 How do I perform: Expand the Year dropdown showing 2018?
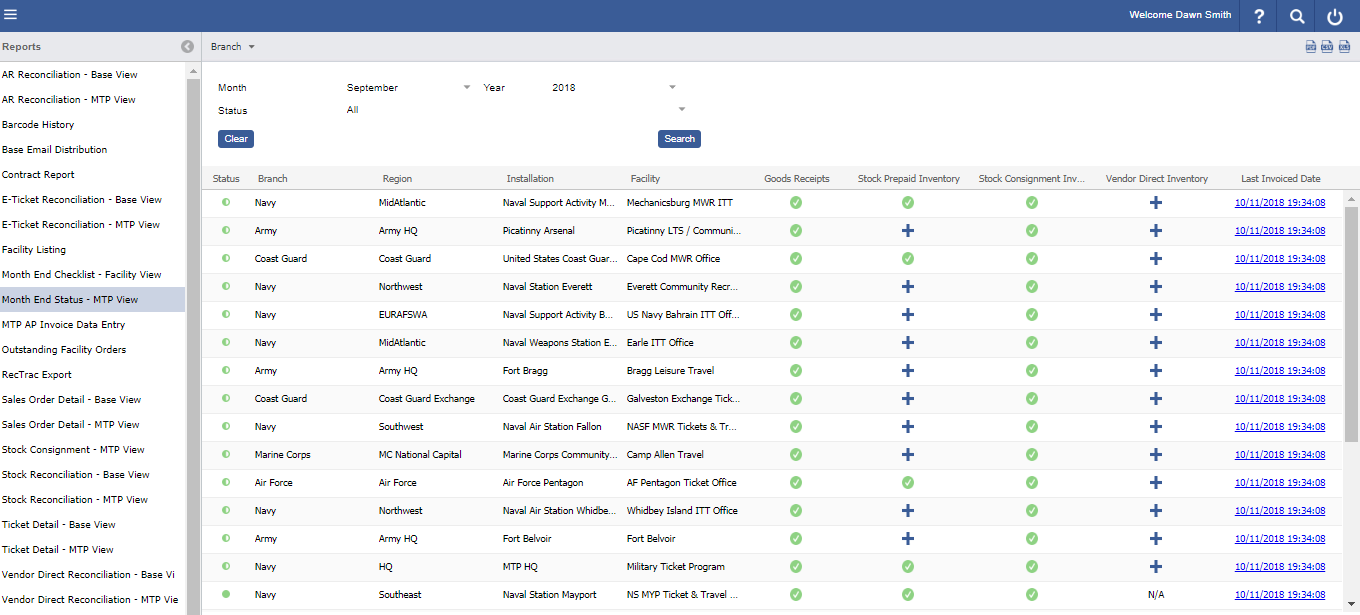[x=613, y=88]
